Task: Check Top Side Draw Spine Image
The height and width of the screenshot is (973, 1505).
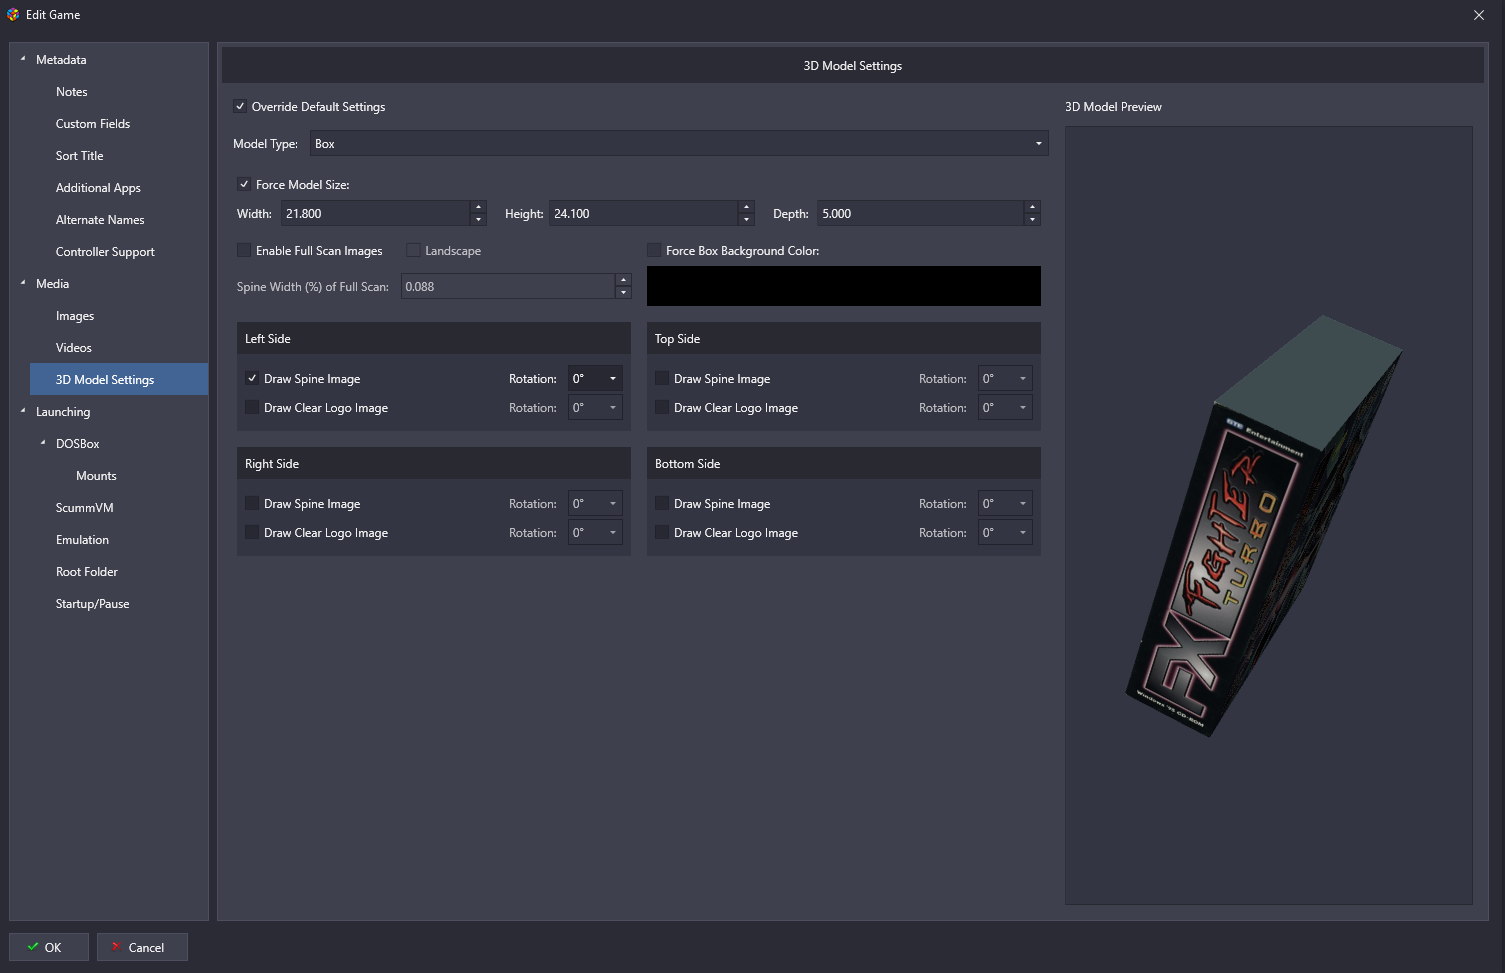Action: [x=662, y=378]
